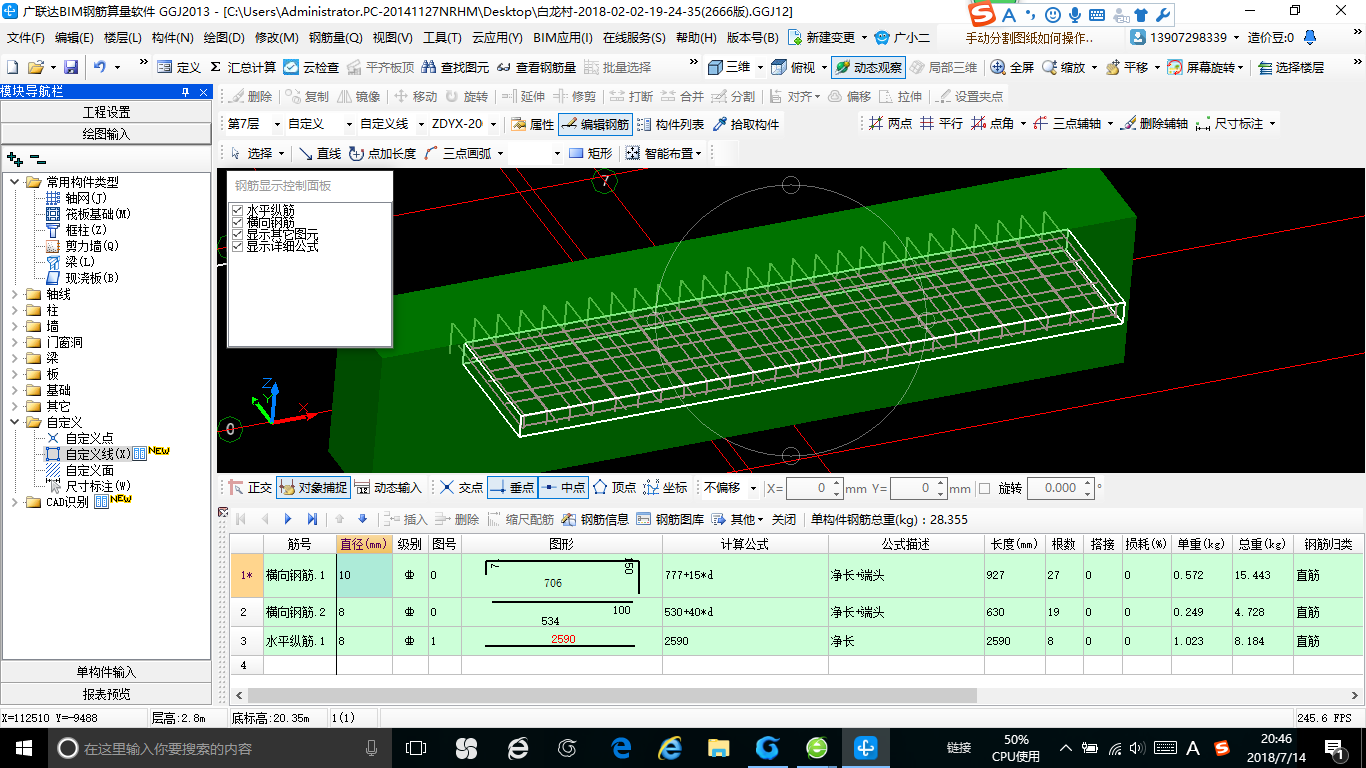Image resolution: width=1366 pixels, height=768 pixels.
Task: Open the 第7层 floor dropdown
Action: [276, 124]
